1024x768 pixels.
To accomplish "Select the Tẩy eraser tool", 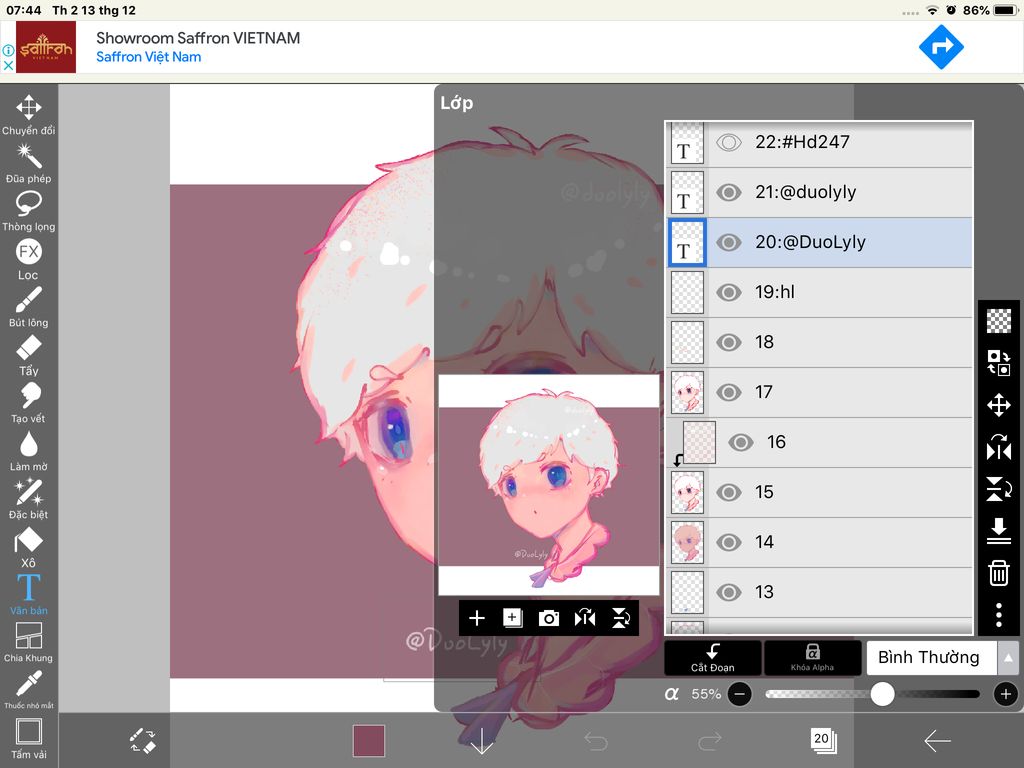I will 29,355.
